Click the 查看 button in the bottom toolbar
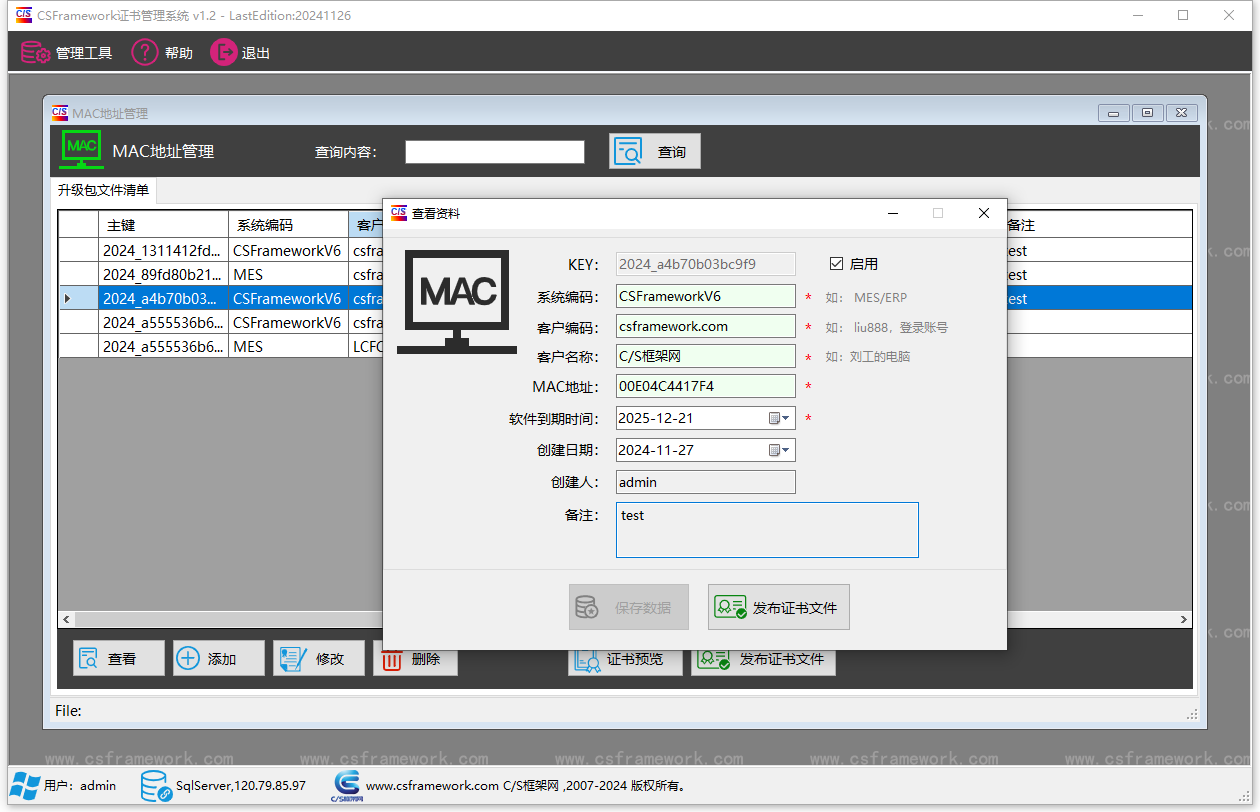The width and height of the screenshot is (1260, 812). (x=119, y=658)
